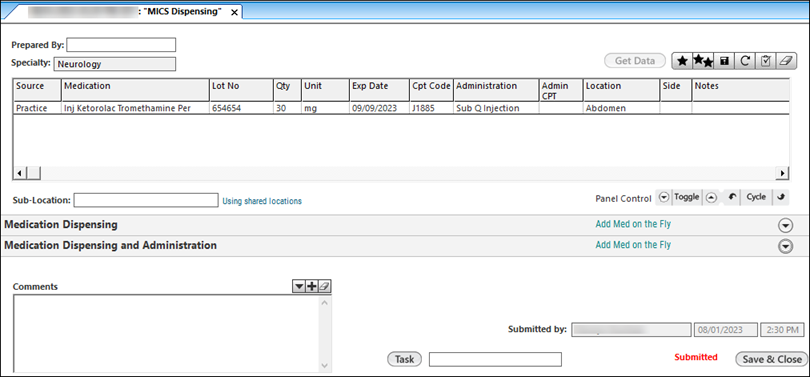Click the Side column header
The width and height of the screenshot is (810, 377).
(676, 90)
